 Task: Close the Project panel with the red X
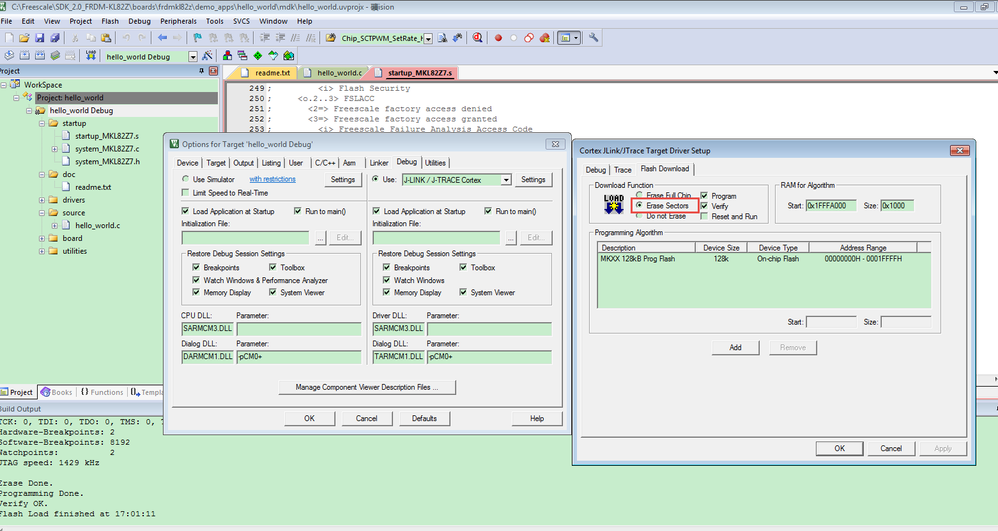click(x=213, y=71)
